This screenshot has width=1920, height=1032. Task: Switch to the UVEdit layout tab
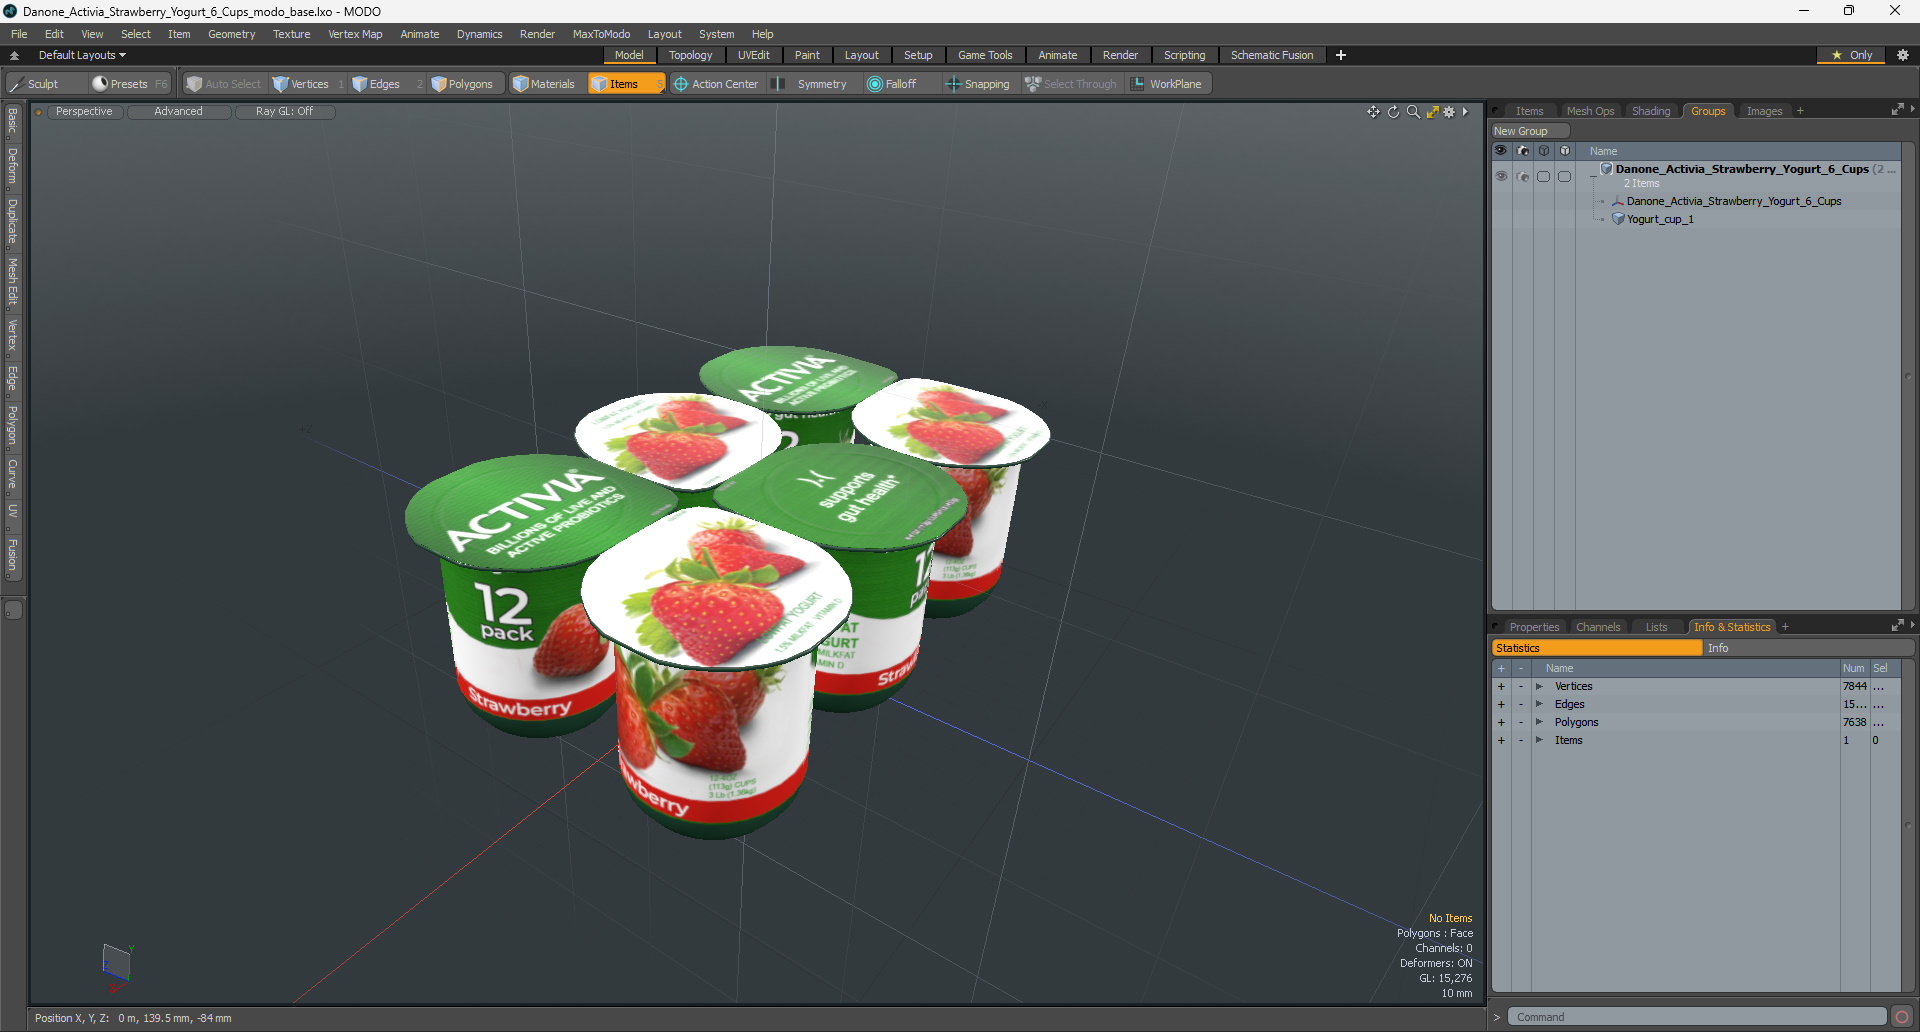pyautogui.click(x=753, y=55)
